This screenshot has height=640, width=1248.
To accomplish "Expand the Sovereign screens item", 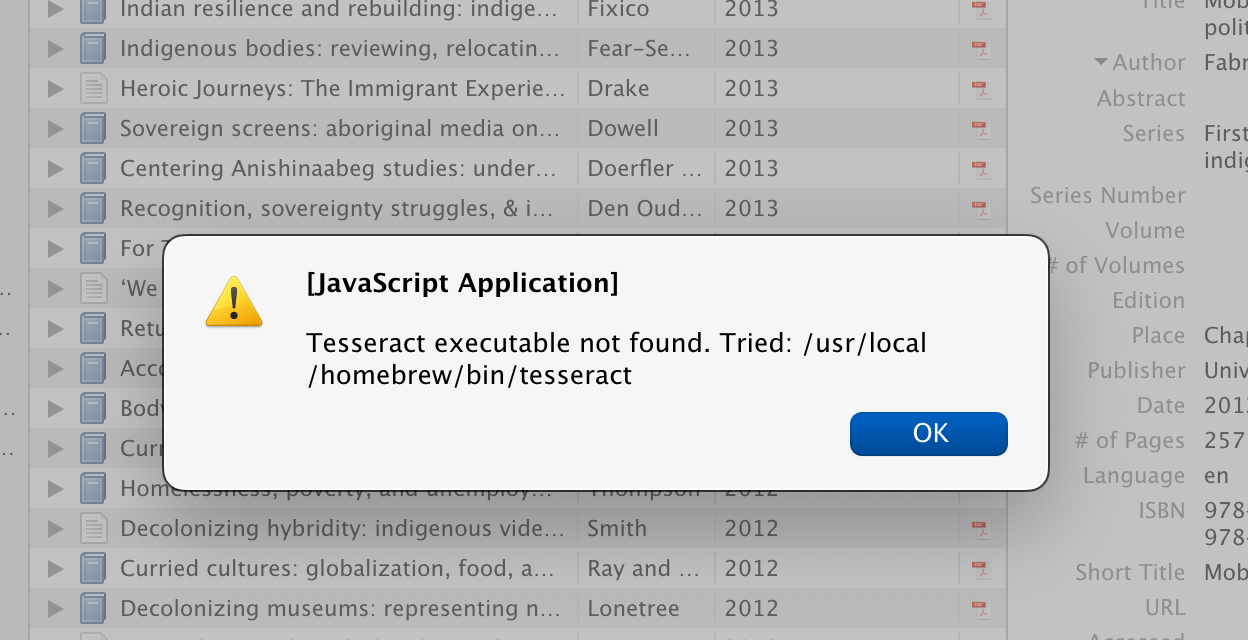I will (x=55, y=128).
